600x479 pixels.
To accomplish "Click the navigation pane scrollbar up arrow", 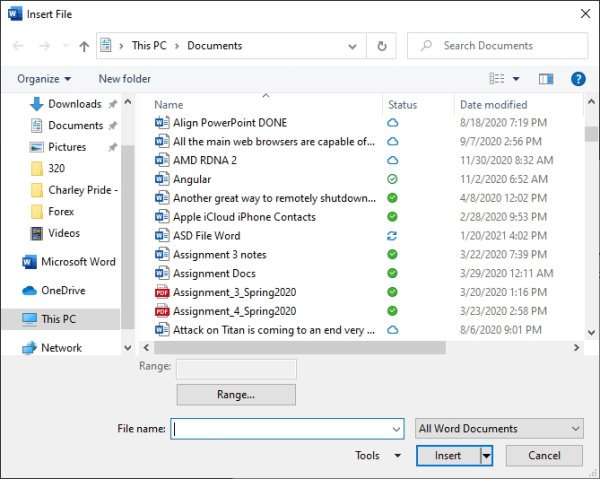I will tap(128, 102).
